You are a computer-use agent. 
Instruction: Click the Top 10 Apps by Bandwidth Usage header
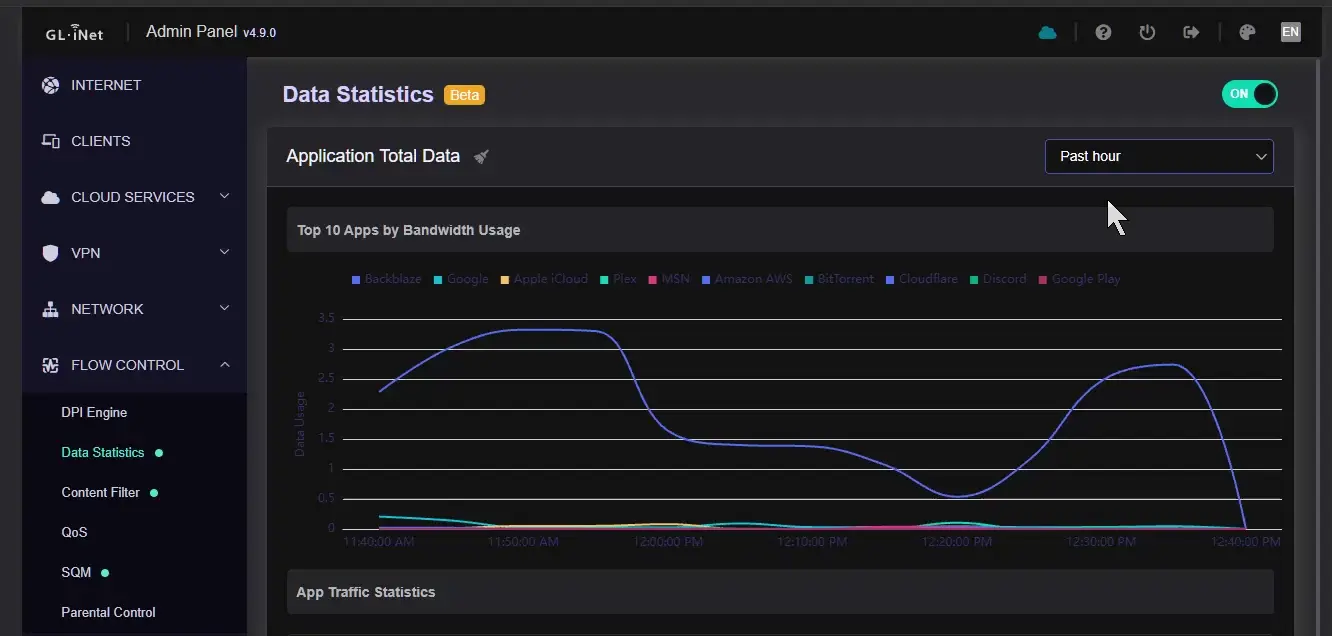[x=780, y=230]
